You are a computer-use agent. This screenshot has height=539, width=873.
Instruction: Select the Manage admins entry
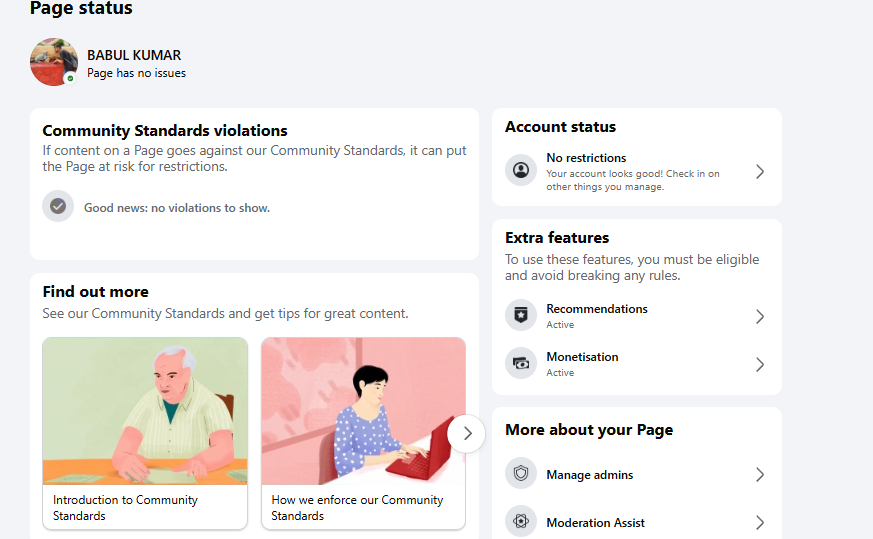point(636,474)
